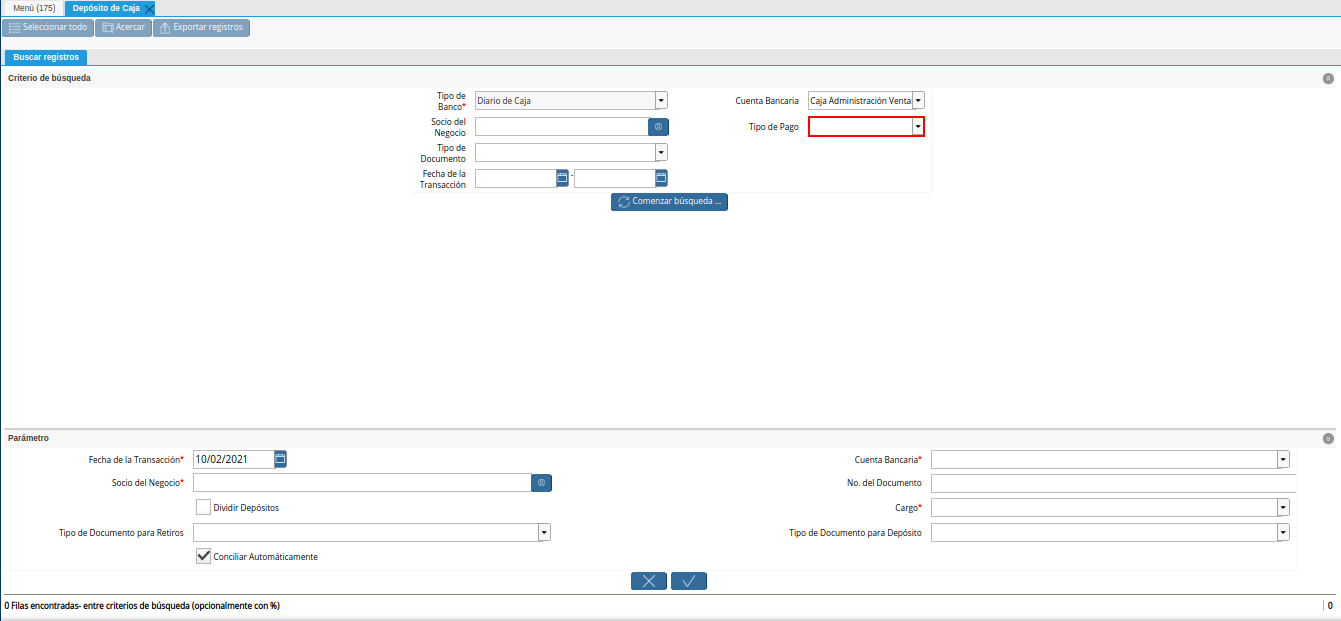The image size is (1341, 621).
Task: Collapse the Parámetro panel
Action: [x=1328, y=438]
